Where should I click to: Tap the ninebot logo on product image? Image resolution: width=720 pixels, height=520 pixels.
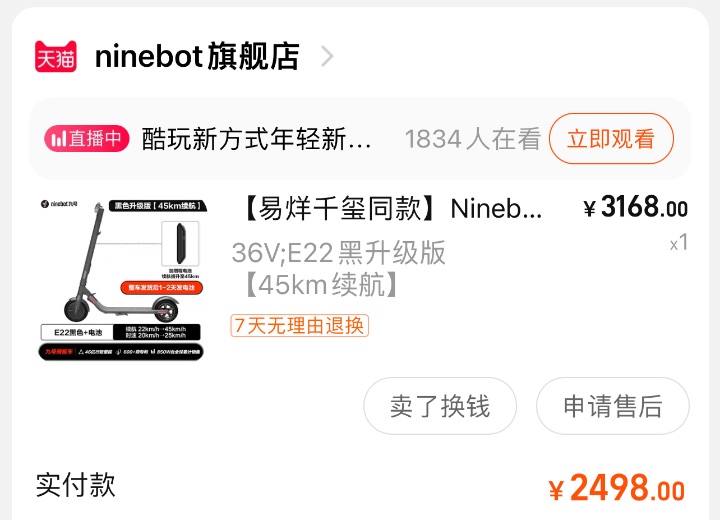[59, 204]
